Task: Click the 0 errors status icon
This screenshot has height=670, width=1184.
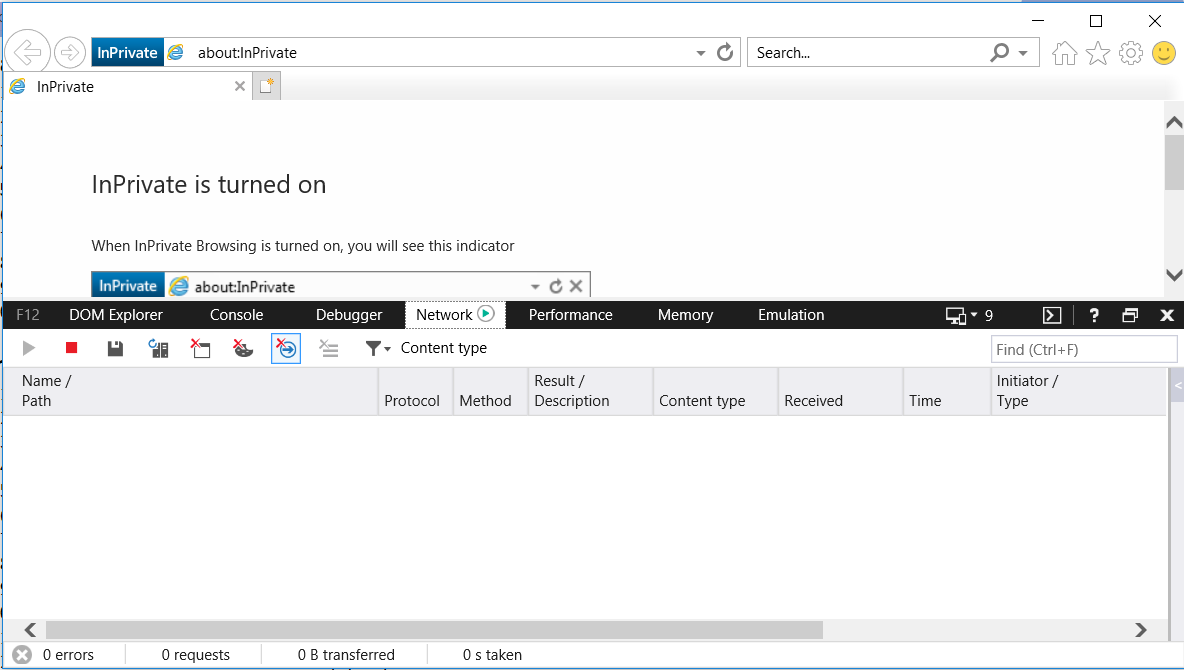Action: (23, 655)
